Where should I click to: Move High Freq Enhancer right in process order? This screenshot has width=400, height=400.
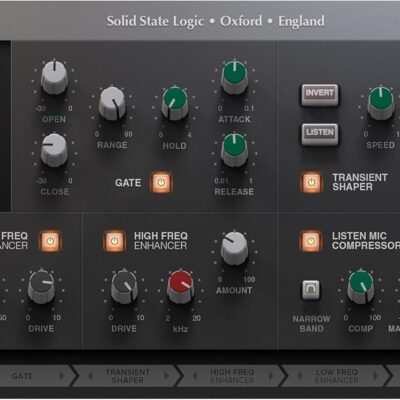pyautogui.click(x=271, y=376)
